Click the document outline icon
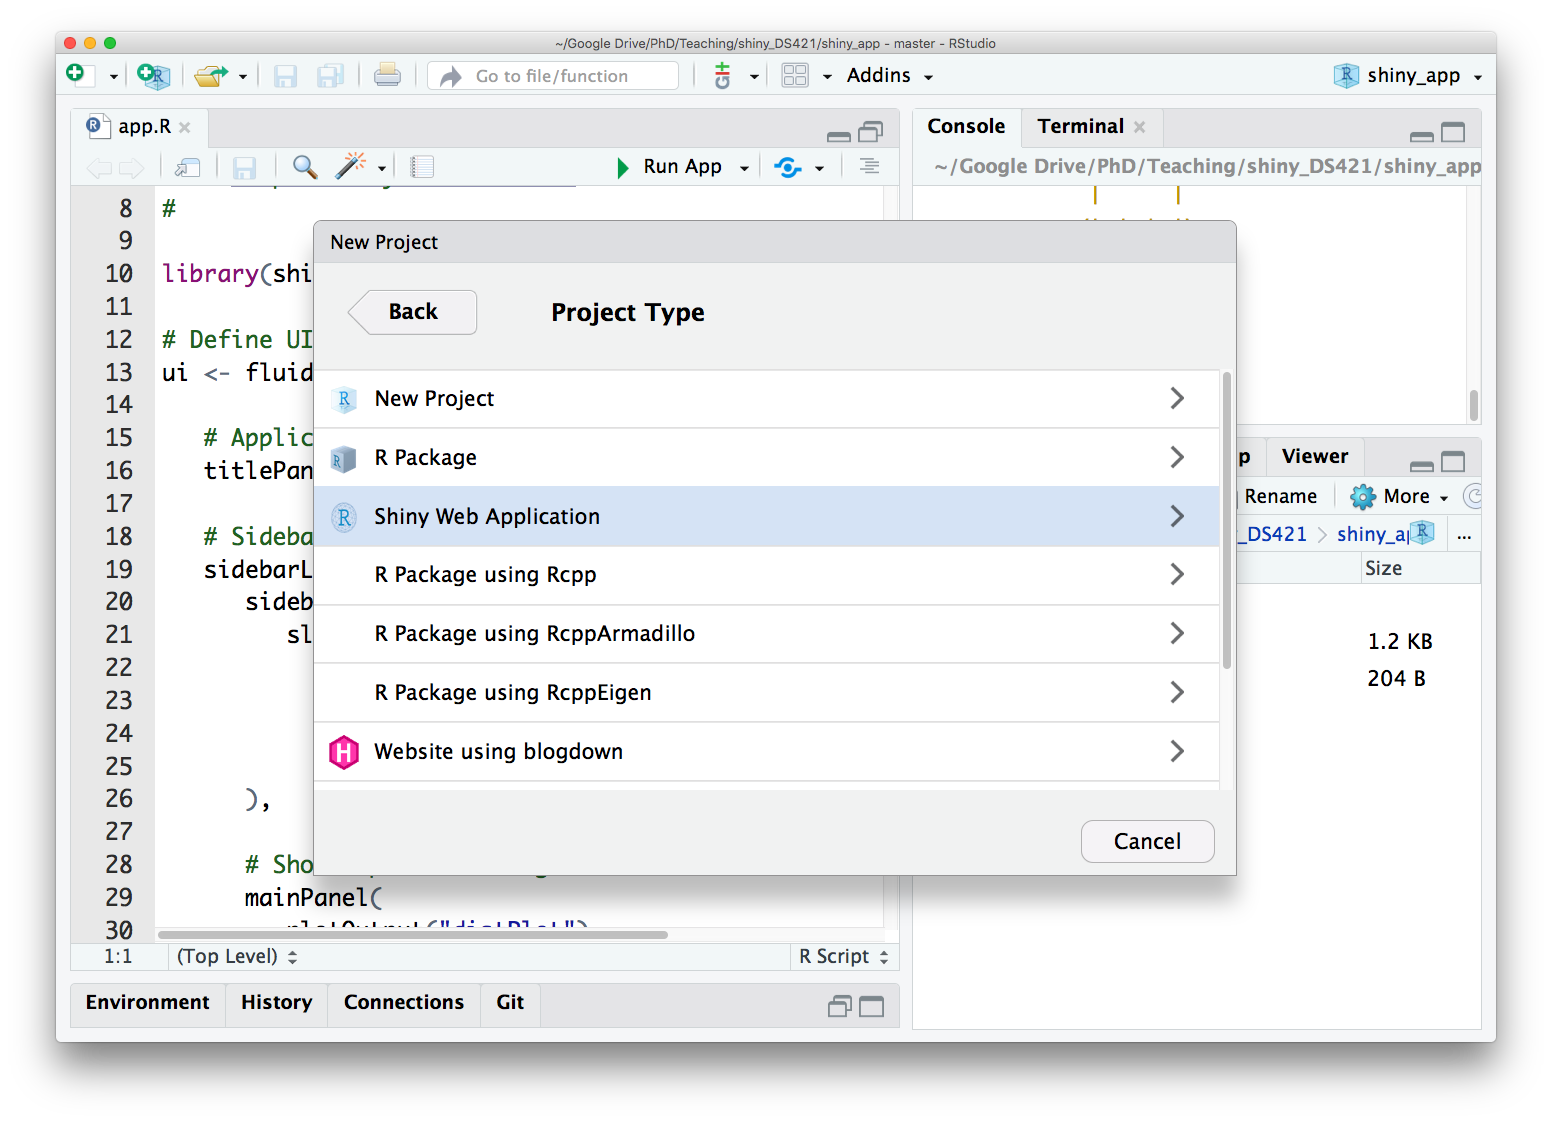Screen dimensions: 1552x1122 [869, 166]
